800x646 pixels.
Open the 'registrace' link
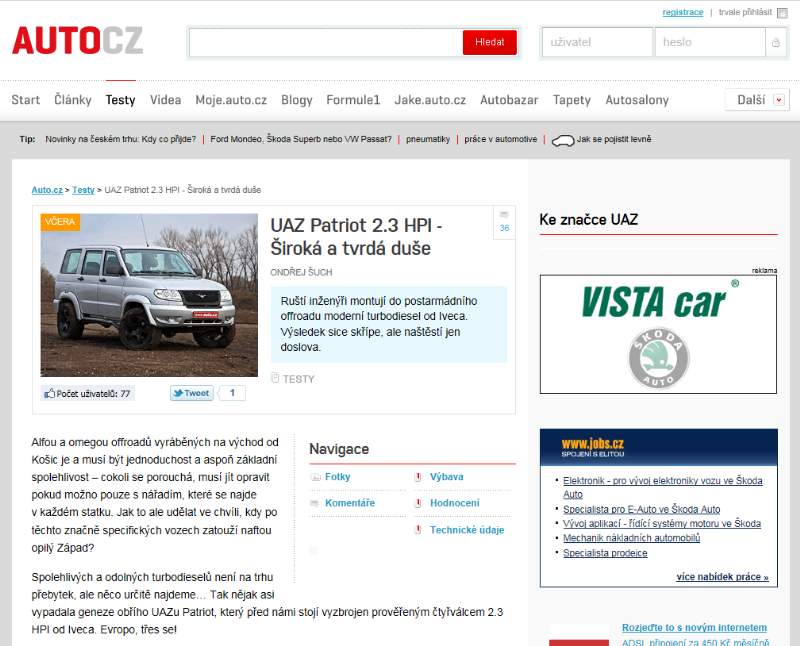(x=683, y=12)
